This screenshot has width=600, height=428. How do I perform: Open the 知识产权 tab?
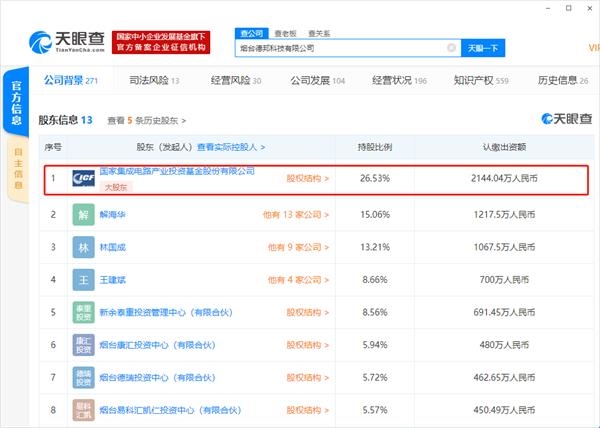481,80
